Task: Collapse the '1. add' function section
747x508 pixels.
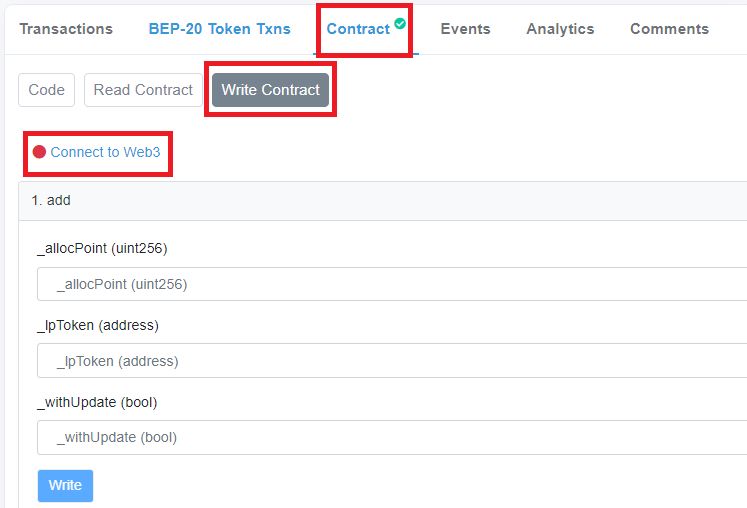Action: click(x=51, y=200)
